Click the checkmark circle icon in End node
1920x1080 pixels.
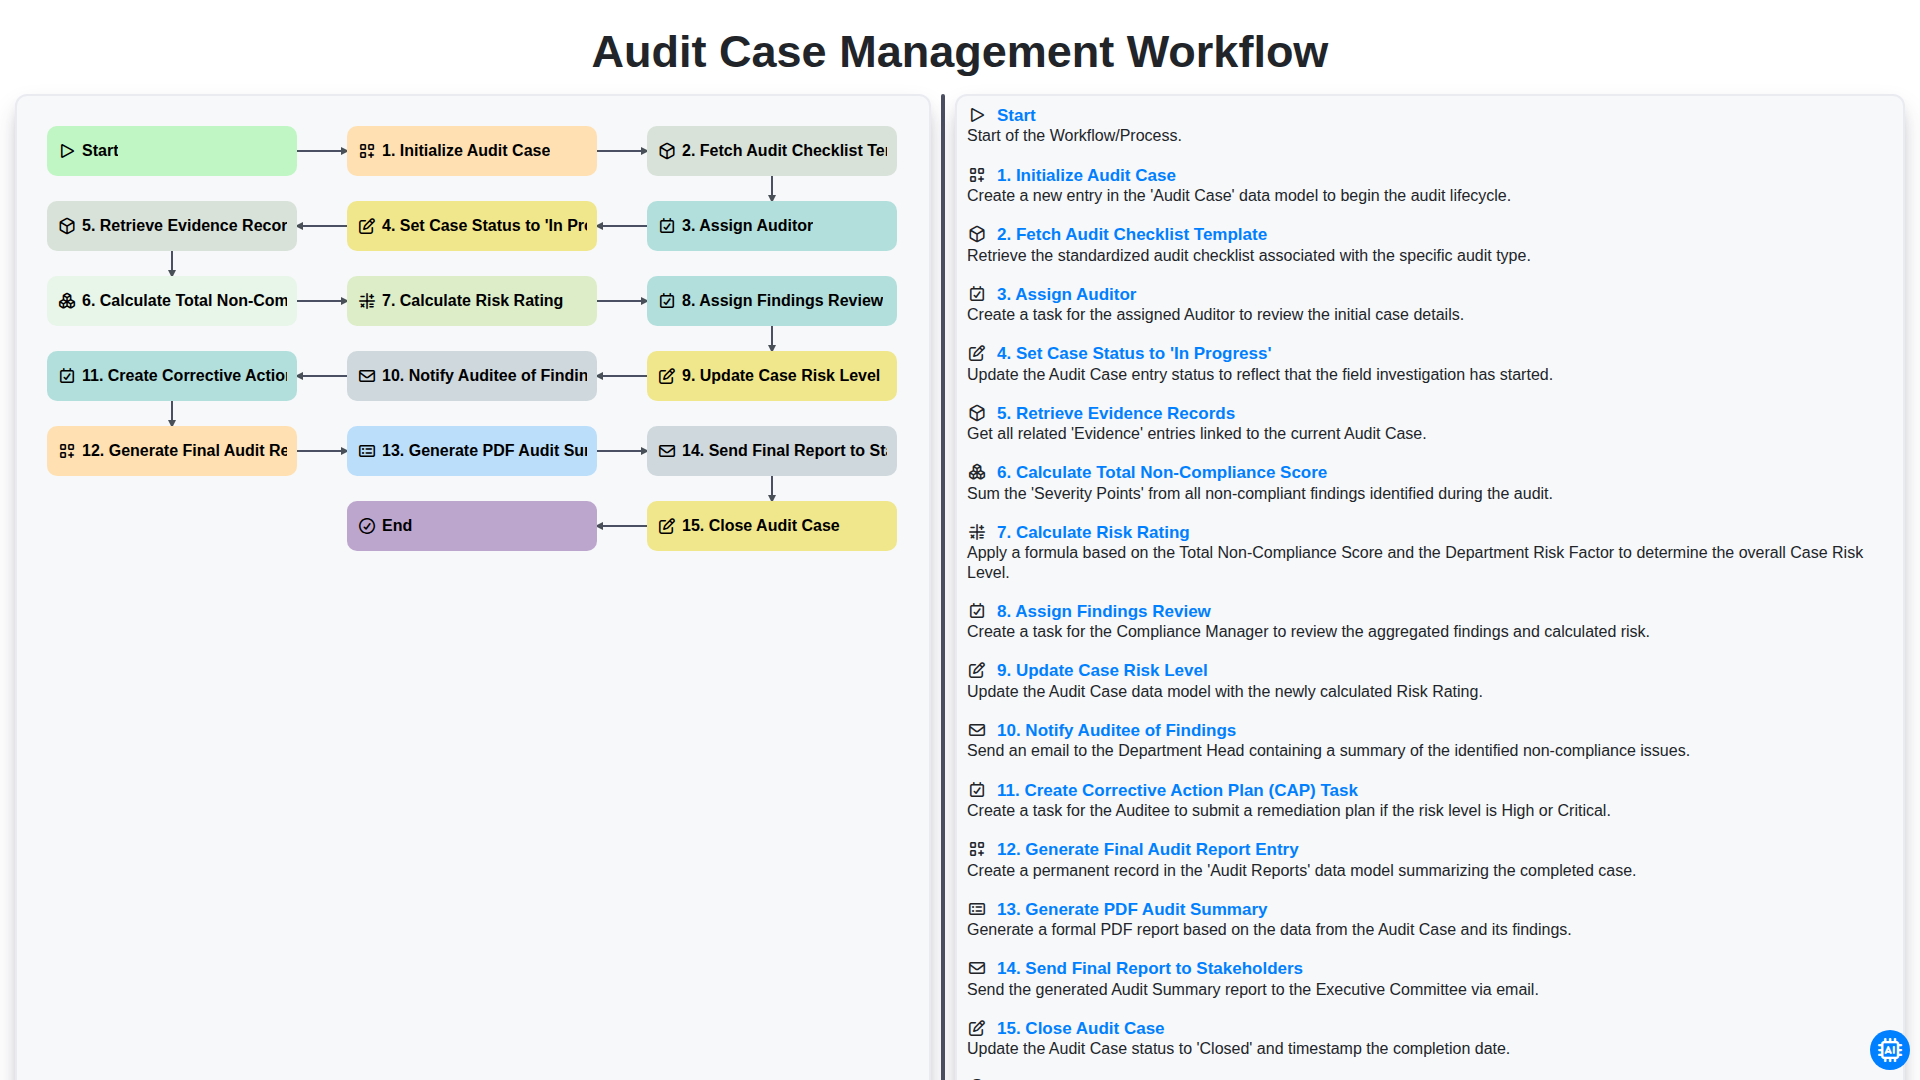(367, 526)
